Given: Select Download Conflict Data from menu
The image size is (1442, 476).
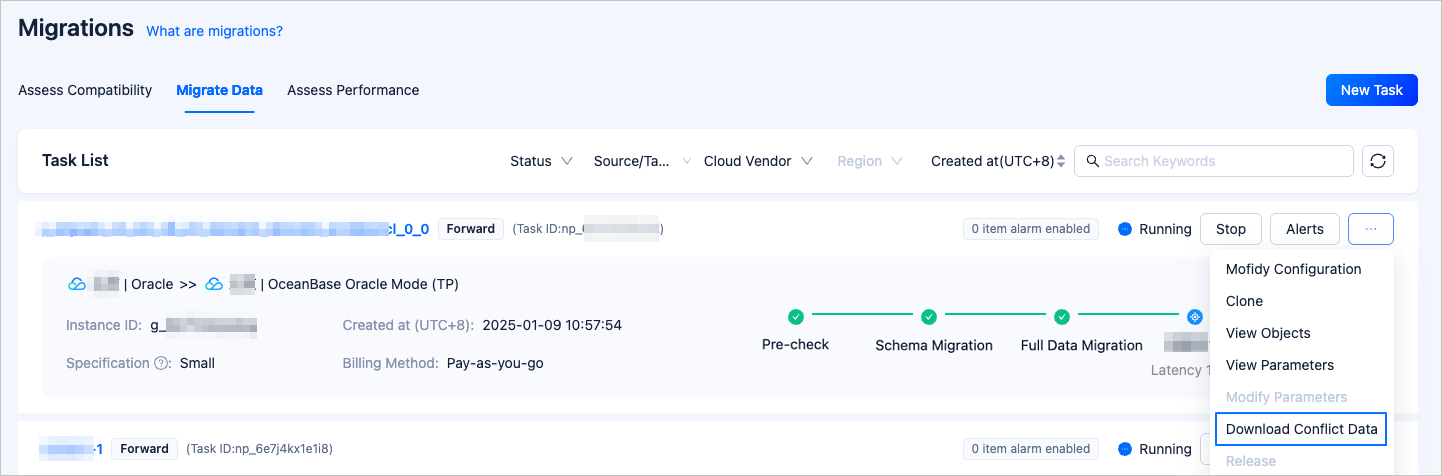Looking at the screenshot, I should coord(1301,429).
